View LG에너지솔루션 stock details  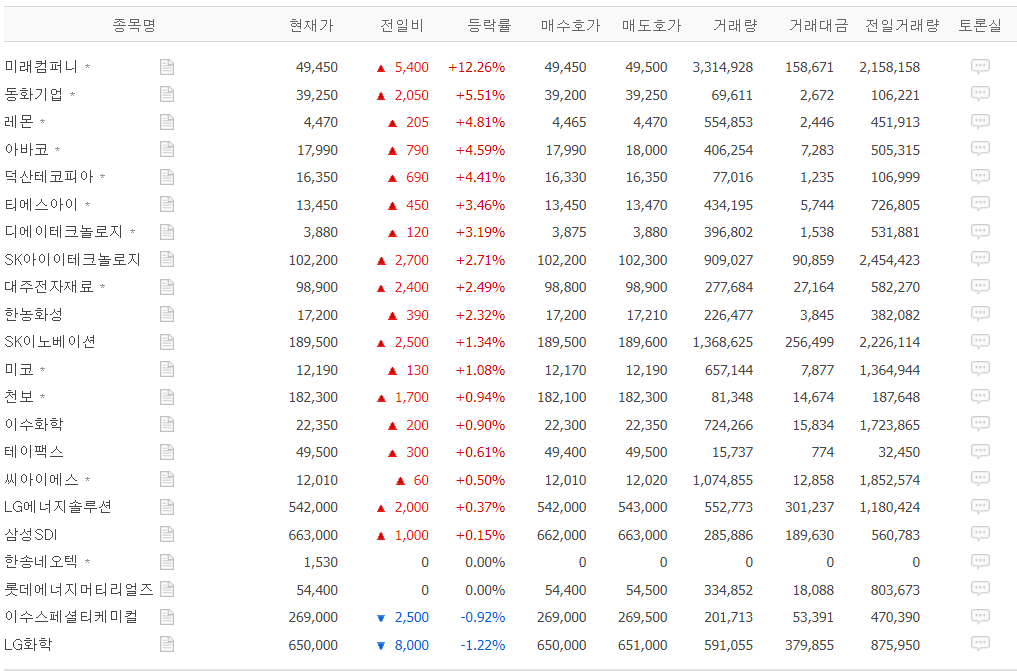click(x=58, y=507)
